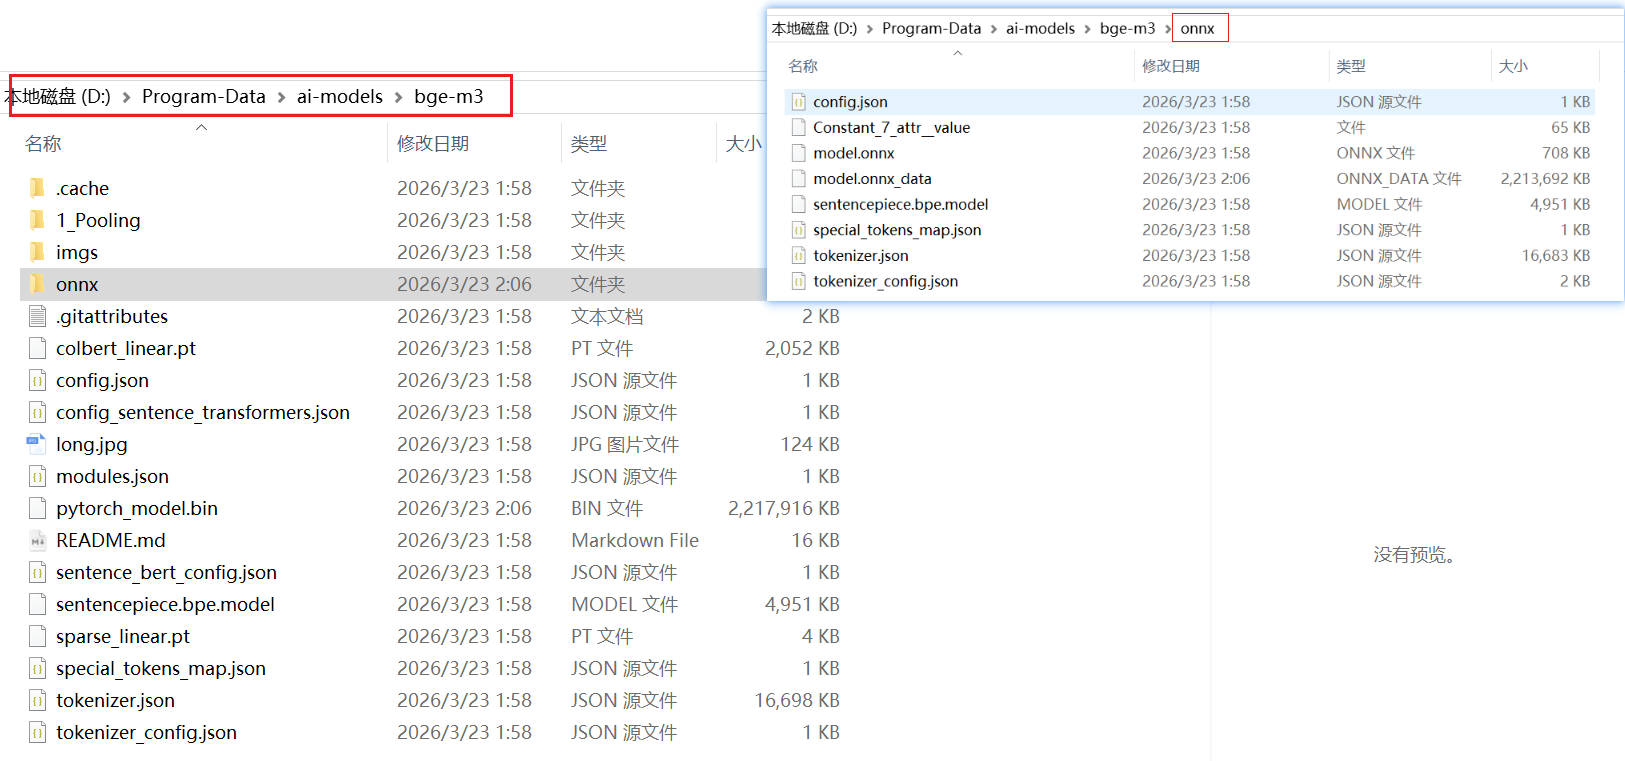Viewport: 1625px width, 761px height.
Task: Click the 1_Pooling folder icon
Action: pos(37,220)
